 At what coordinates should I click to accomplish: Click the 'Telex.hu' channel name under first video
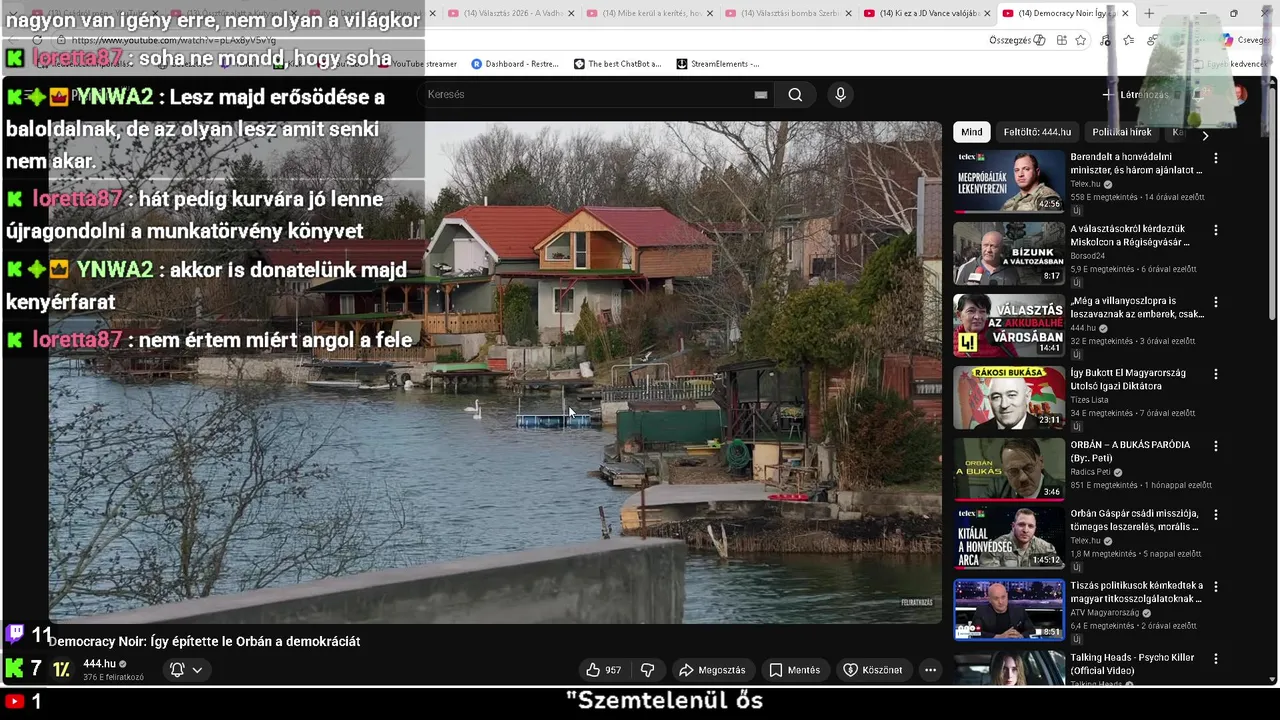[x=1085, y=184]
